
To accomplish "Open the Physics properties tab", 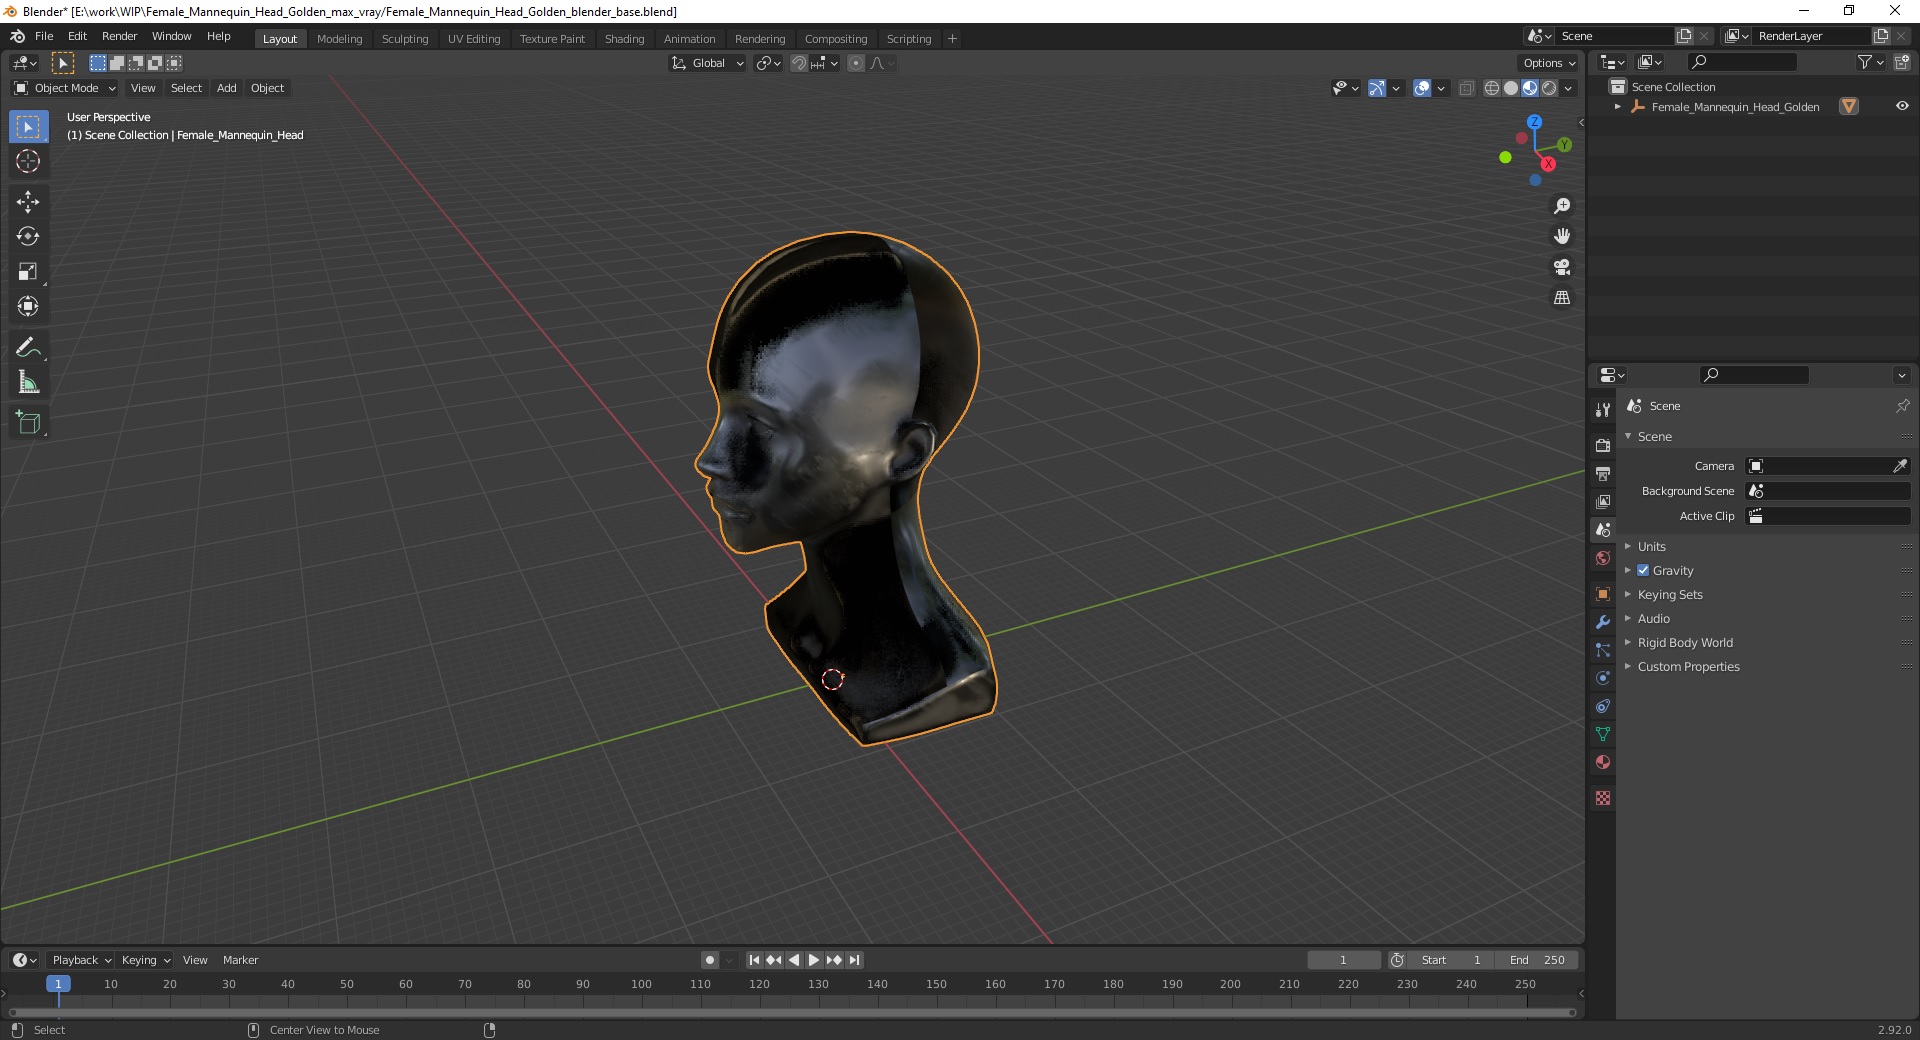I will click(1603, 678).
